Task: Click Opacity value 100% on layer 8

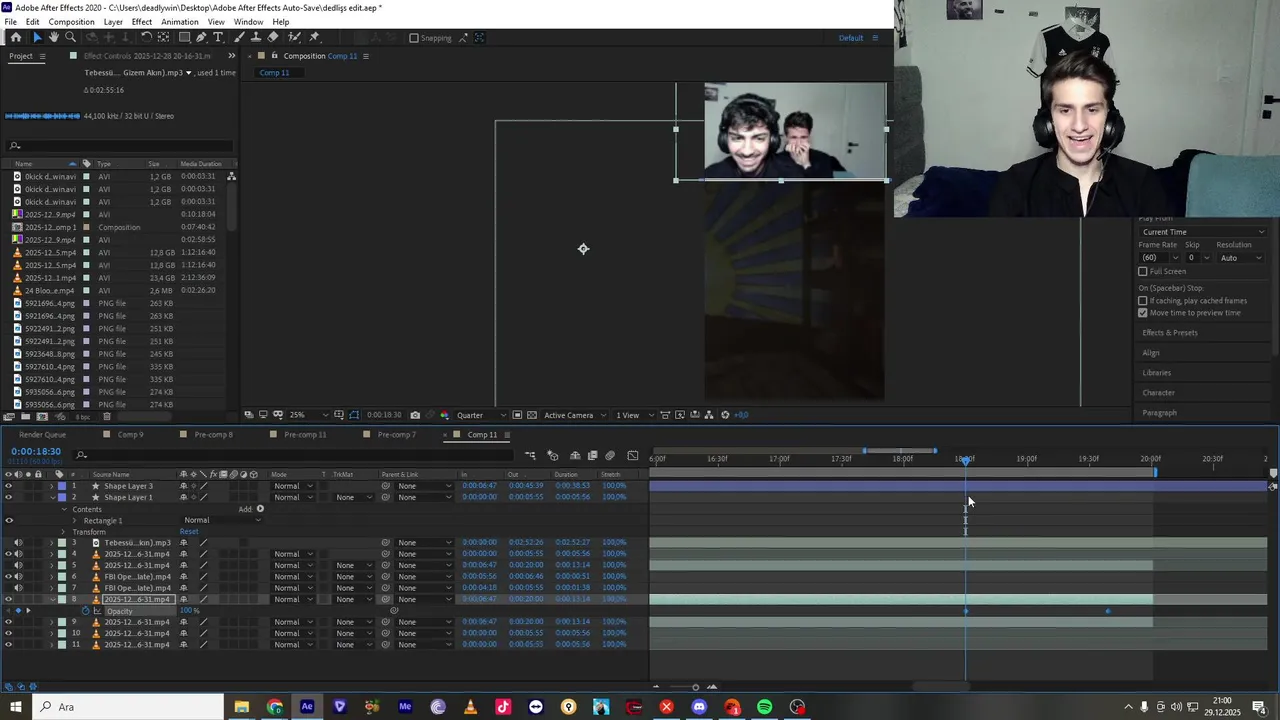Action: [x=189, y=611]
